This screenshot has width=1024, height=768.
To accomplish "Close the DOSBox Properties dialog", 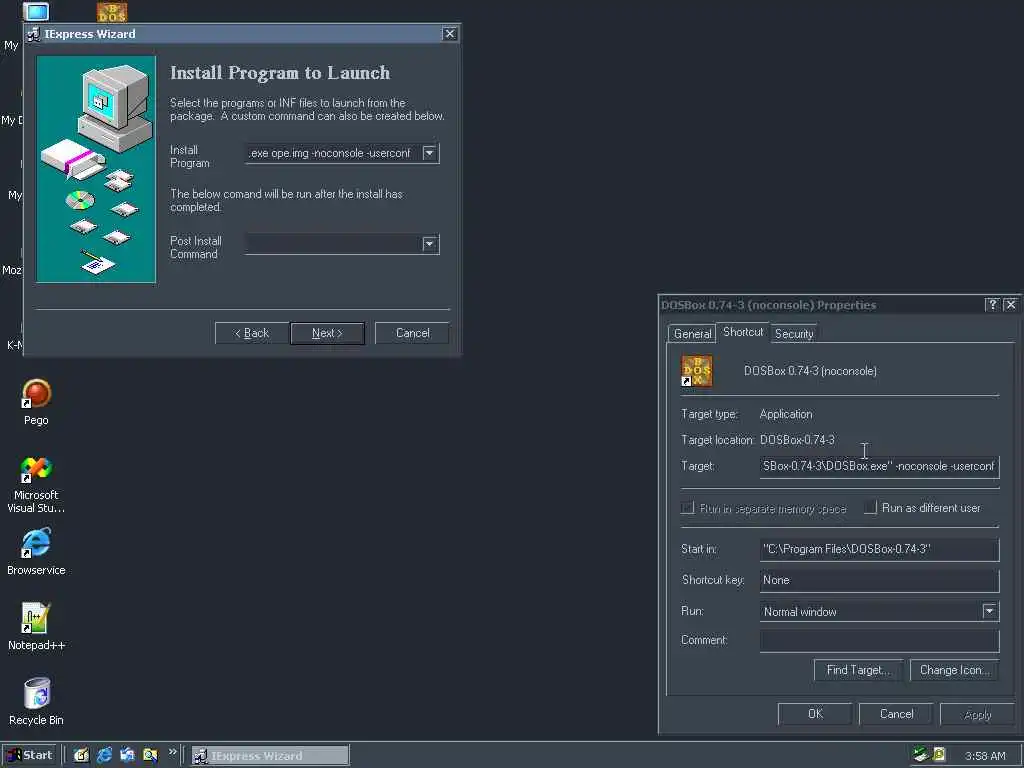I will (1011, 305).
